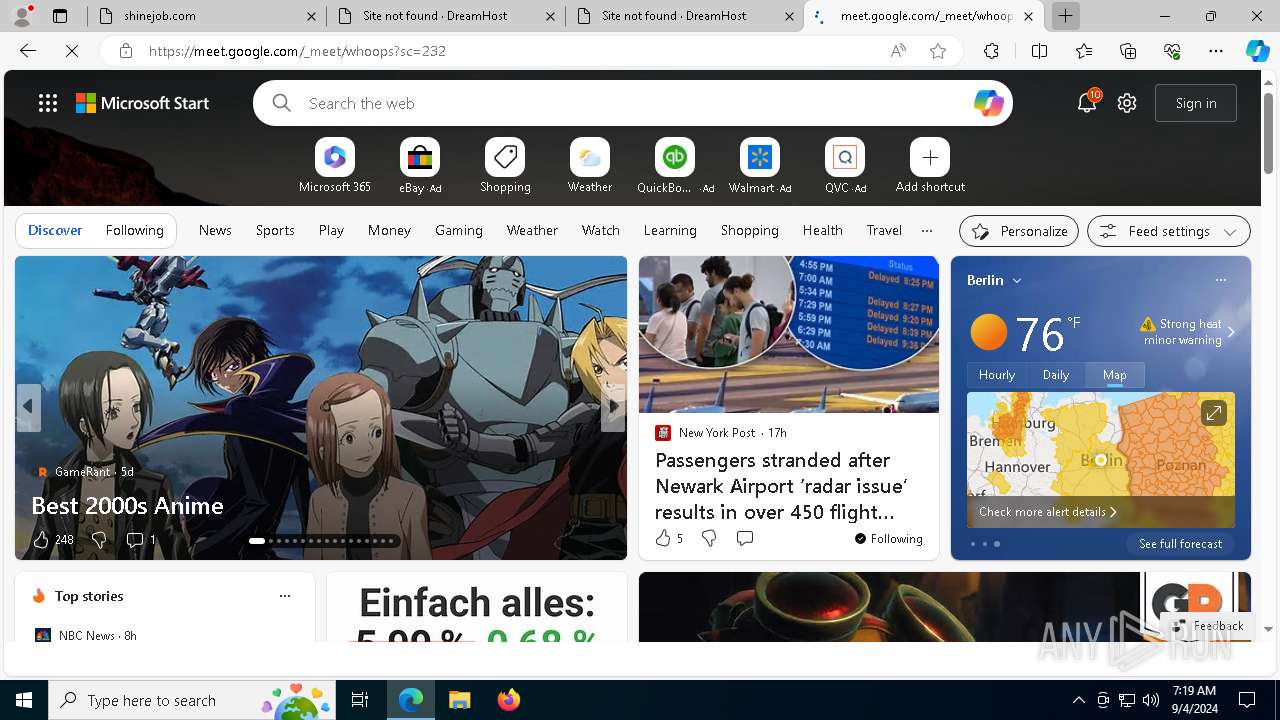Switch to the Following feed
The width and height of the screenshot is (1280, 720).
tap(134, 230)
